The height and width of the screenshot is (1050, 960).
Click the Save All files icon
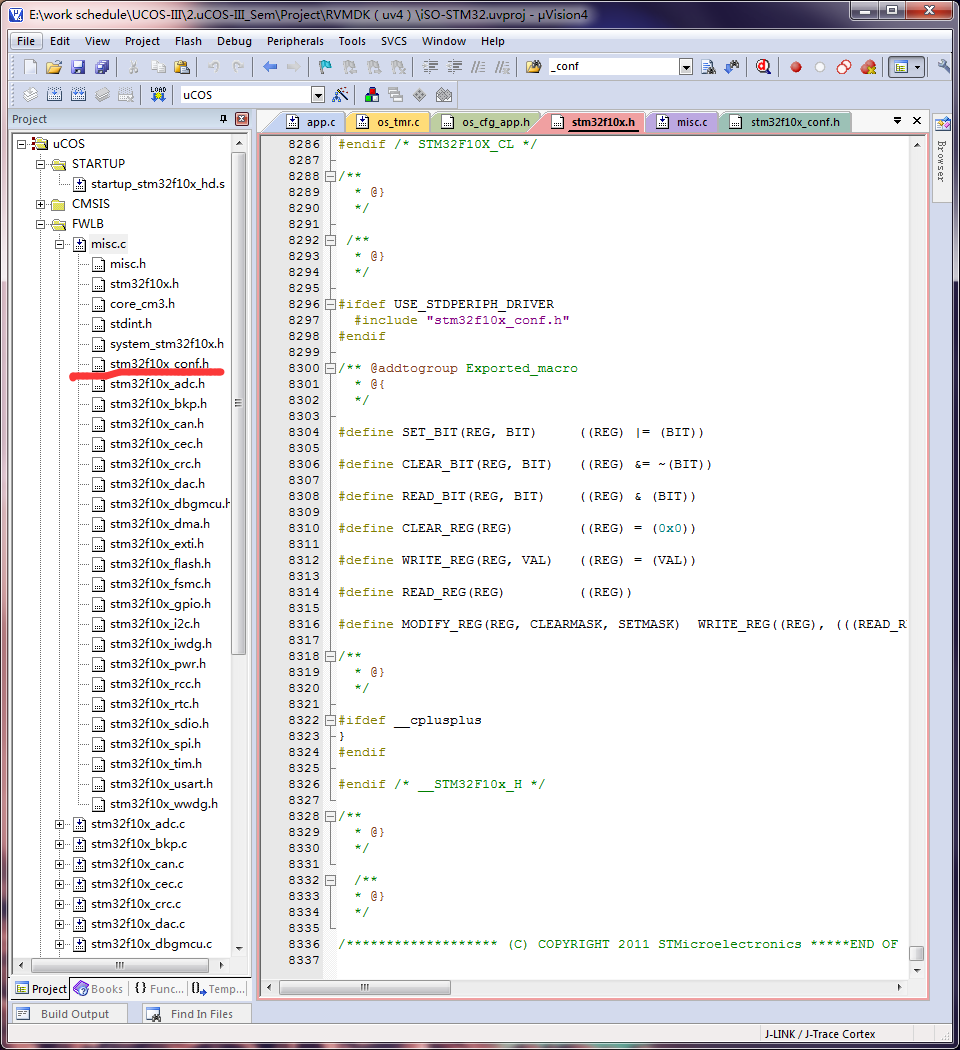pos(101,67)
